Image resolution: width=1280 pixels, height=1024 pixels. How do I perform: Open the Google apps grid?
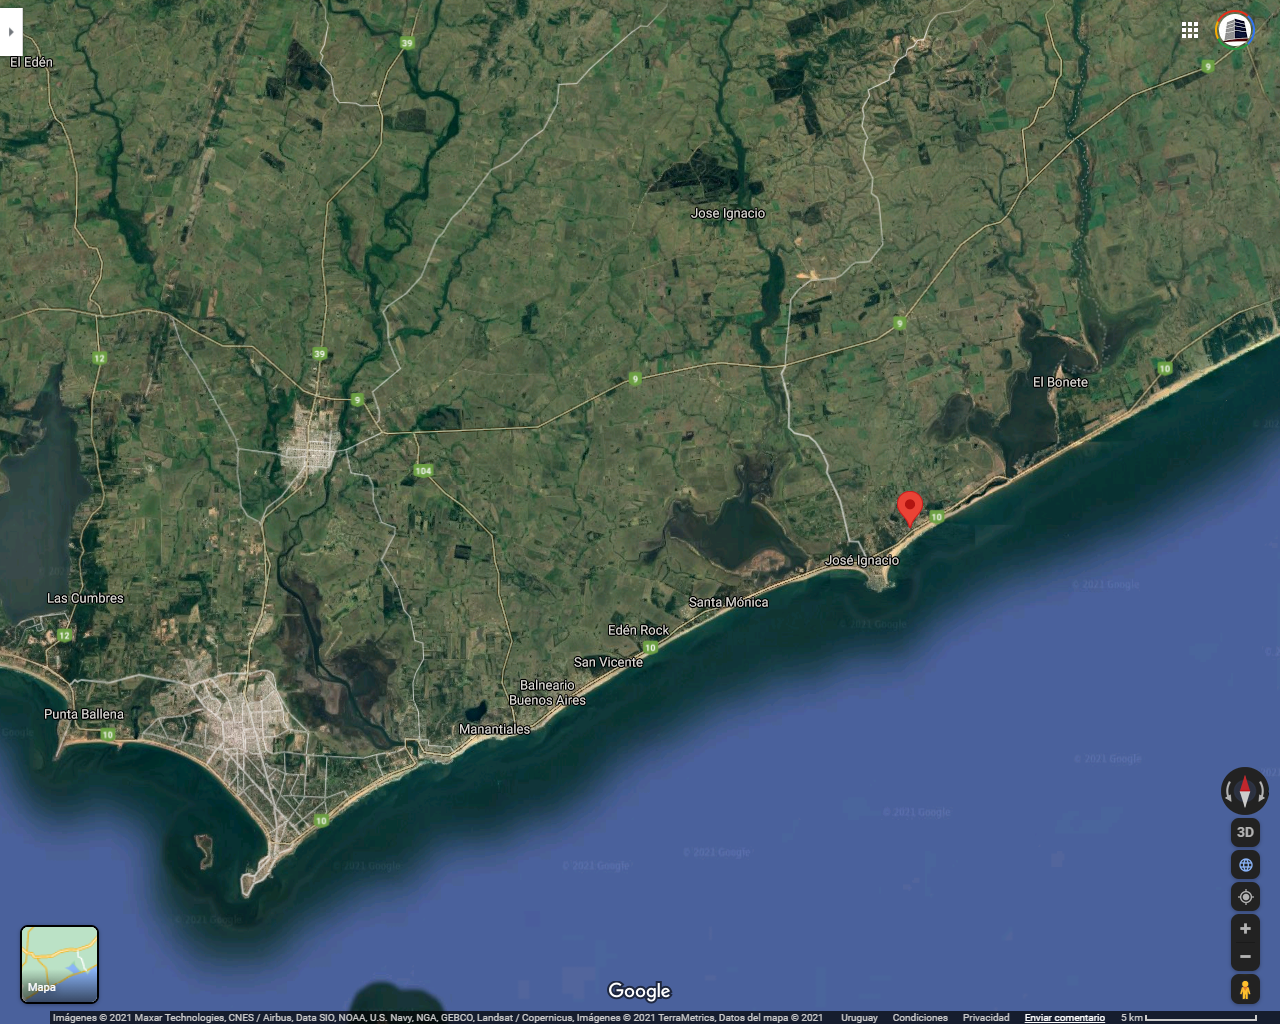[1190, 30]
